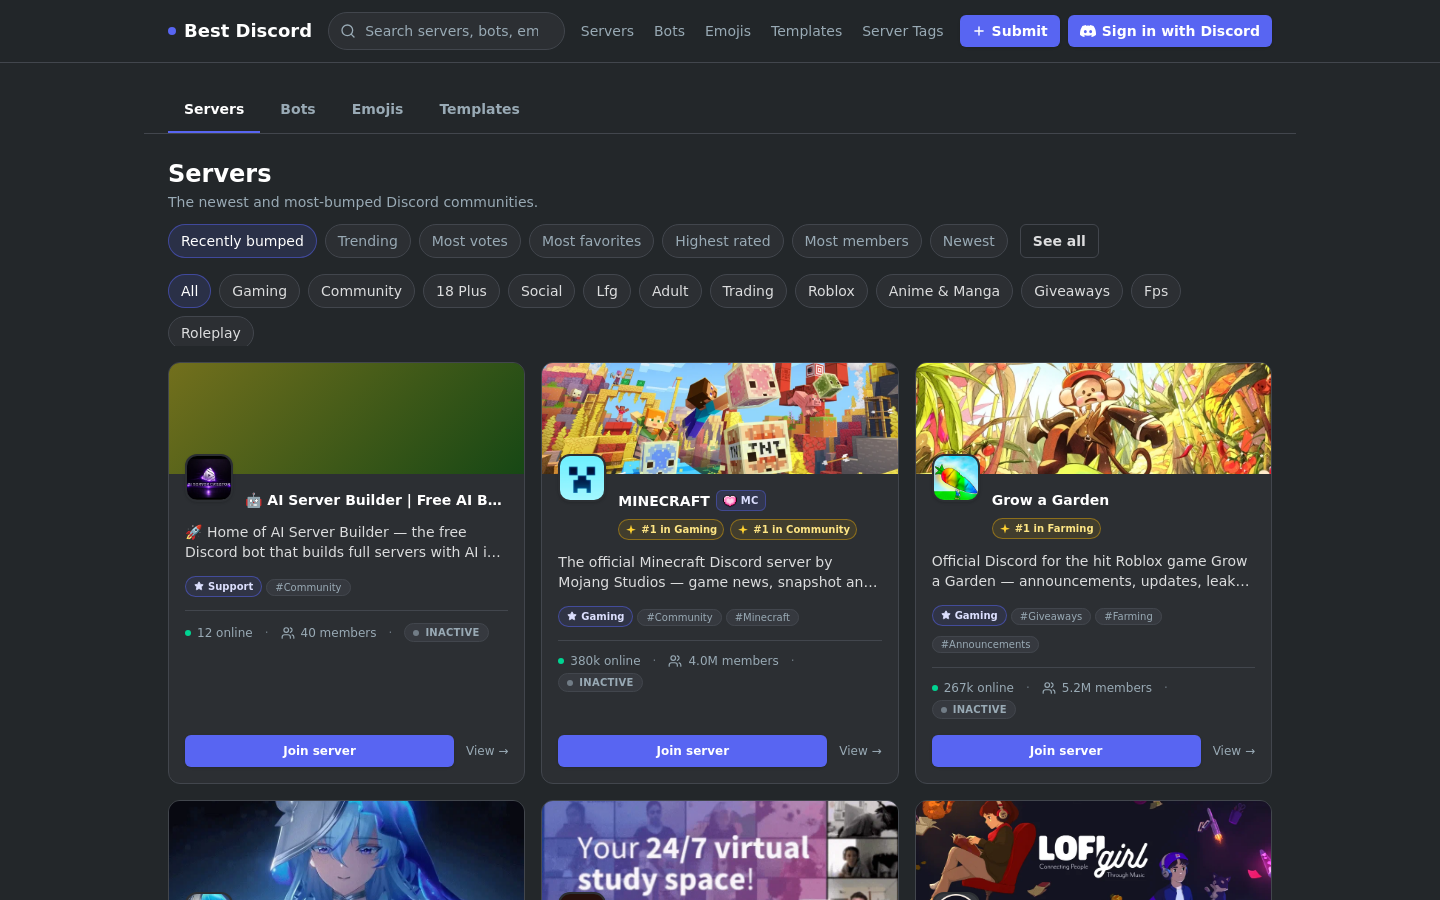
Task: Join the AI Server Builder server
Action: pyautogui.click(x=319, y=751)
